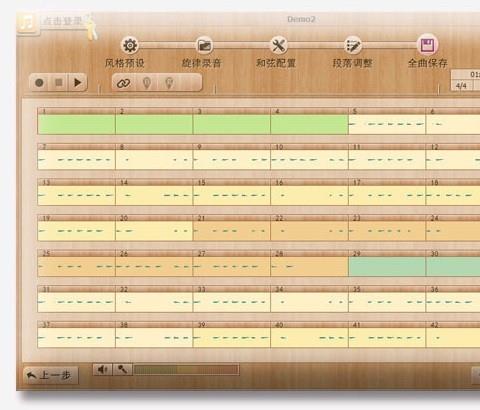The height and width of the screenshot is (410, 480).
Task: Click the music note app logo
Action: (27, 23)
